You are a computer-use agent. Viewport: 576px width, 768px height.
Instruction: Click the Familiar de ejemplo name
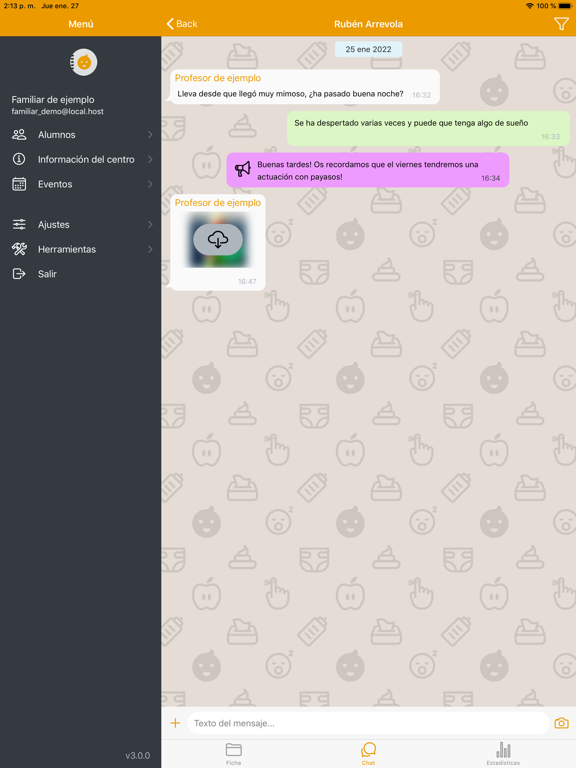53,99
